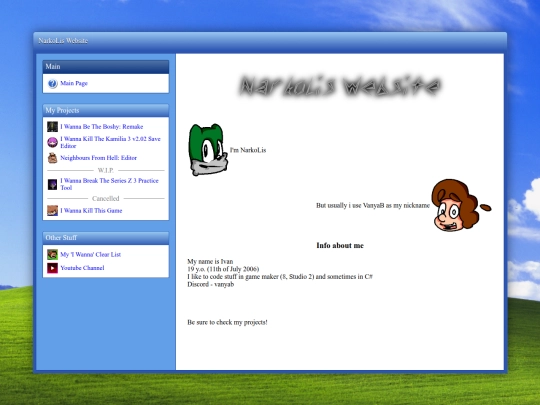Open the Youtube Channel link
The width and height of the screenshot is (540, 405).
click(82, 268)
